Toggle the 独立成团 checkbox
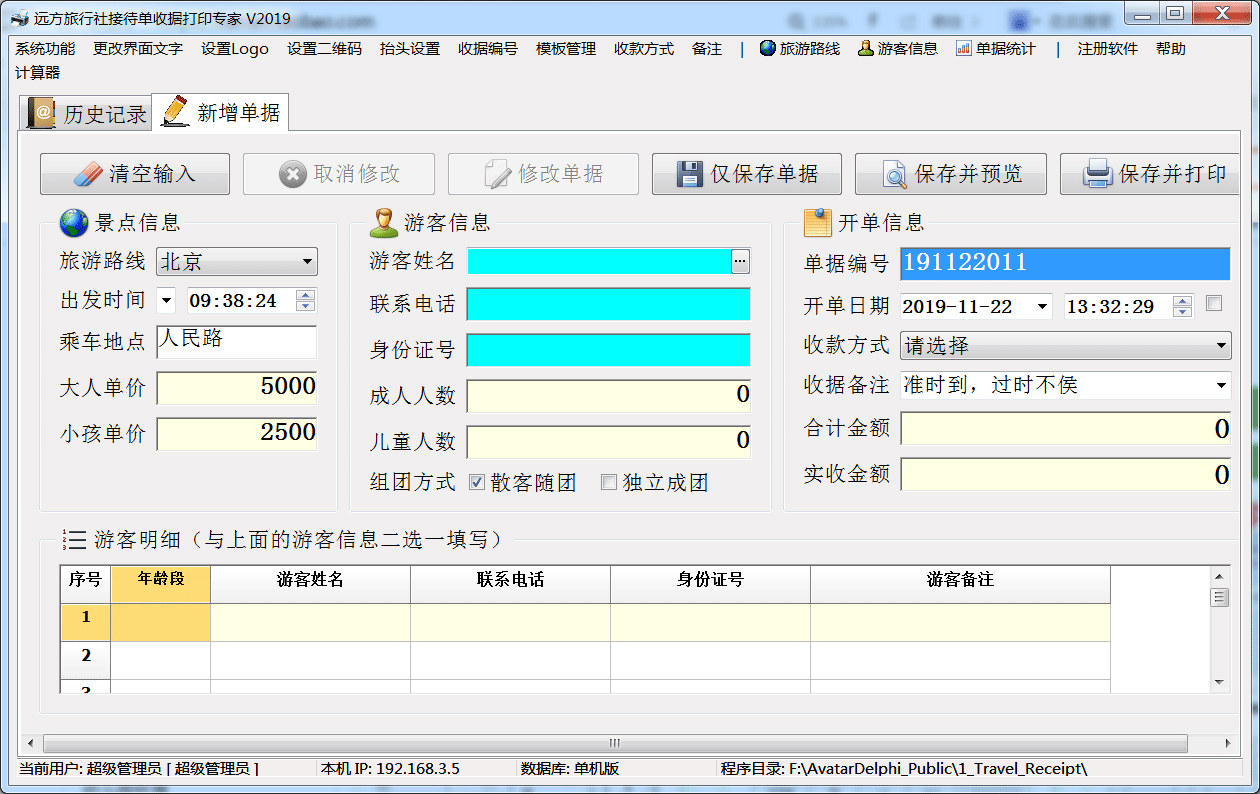The width and height of the screenshot is (1260, 794). [x=608, y=482]
